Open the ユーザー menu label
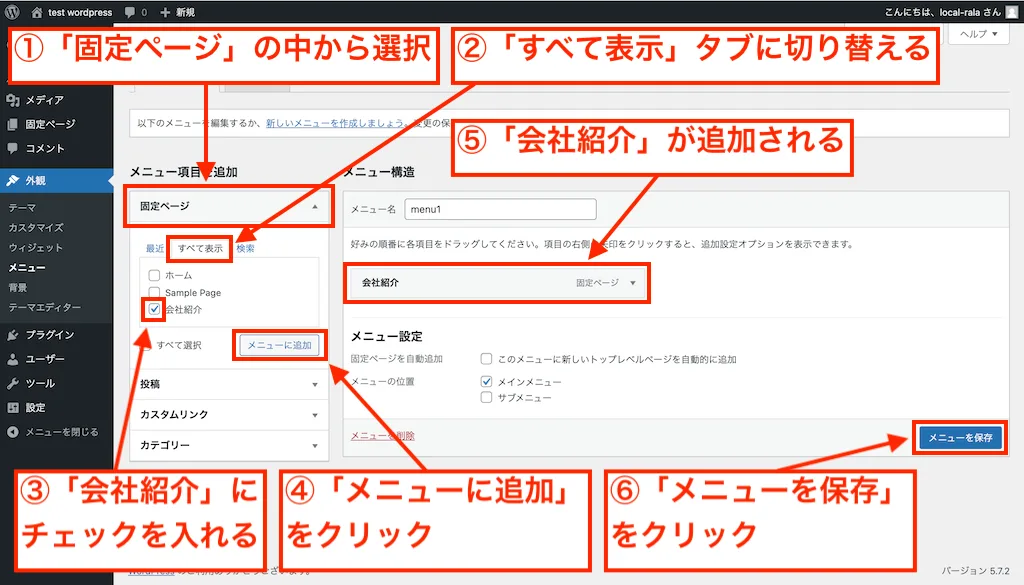 click(45, 359)
